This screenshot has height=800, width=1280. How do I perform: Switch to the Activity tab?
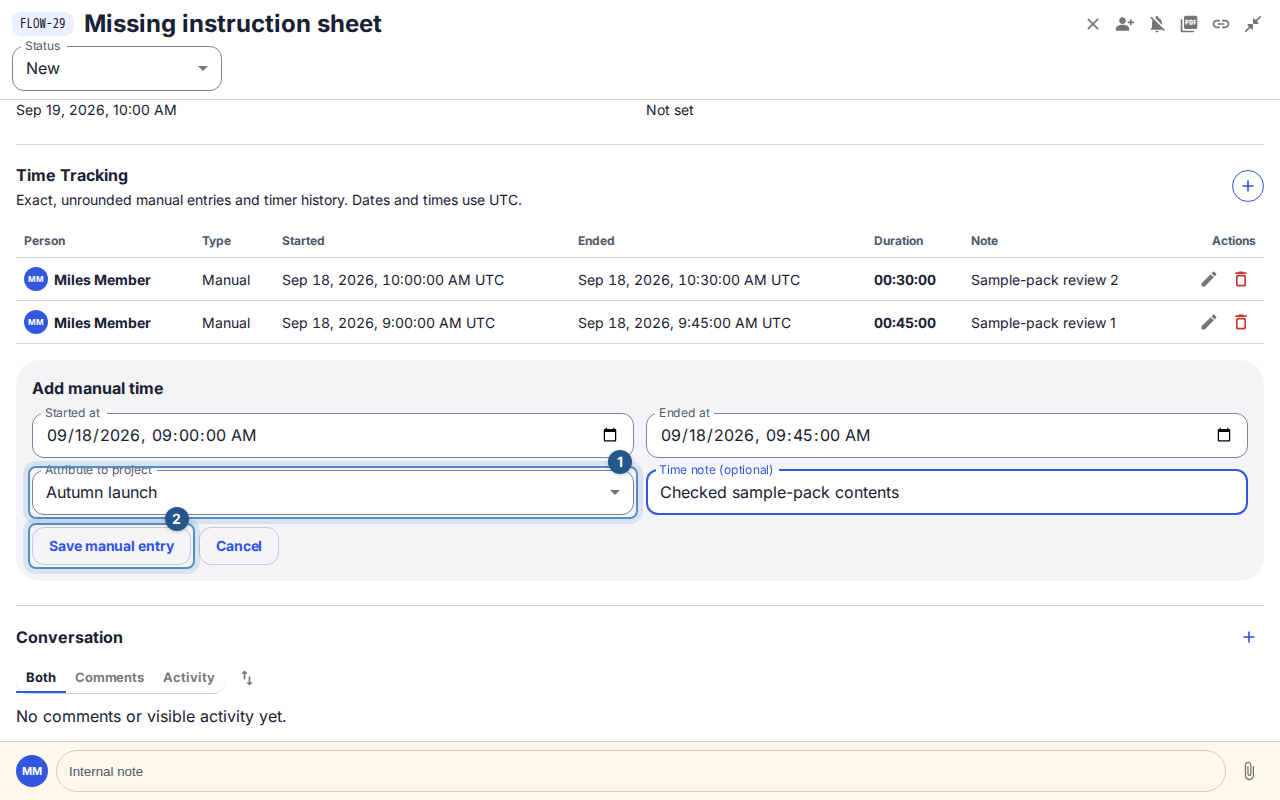click(x=189, y=677)
